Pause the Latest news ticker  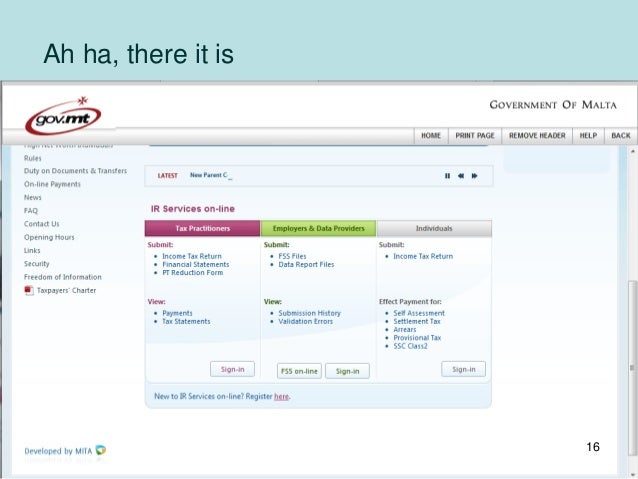click(x=447, y=176)
